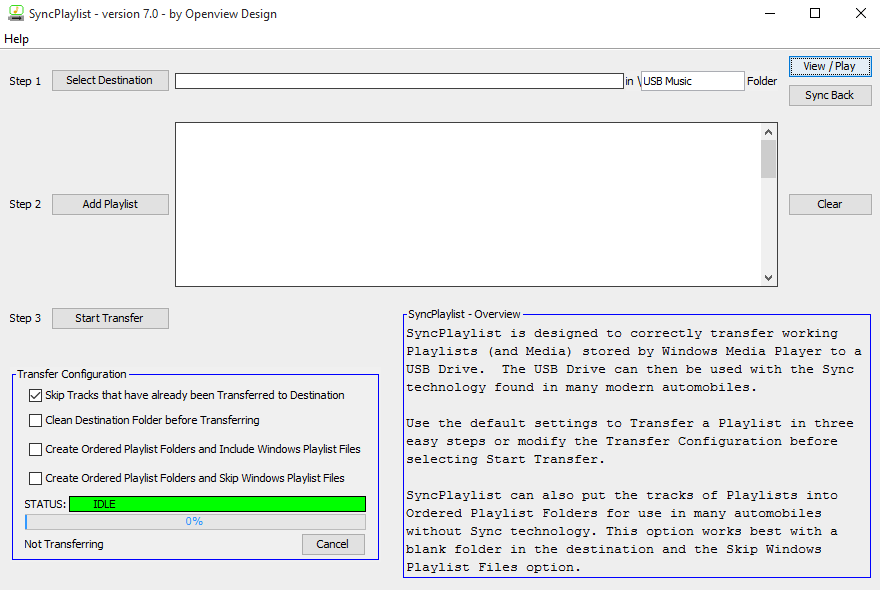Open the Help menu
This screenshot has width=880, height=590.
tap(16, 39)
